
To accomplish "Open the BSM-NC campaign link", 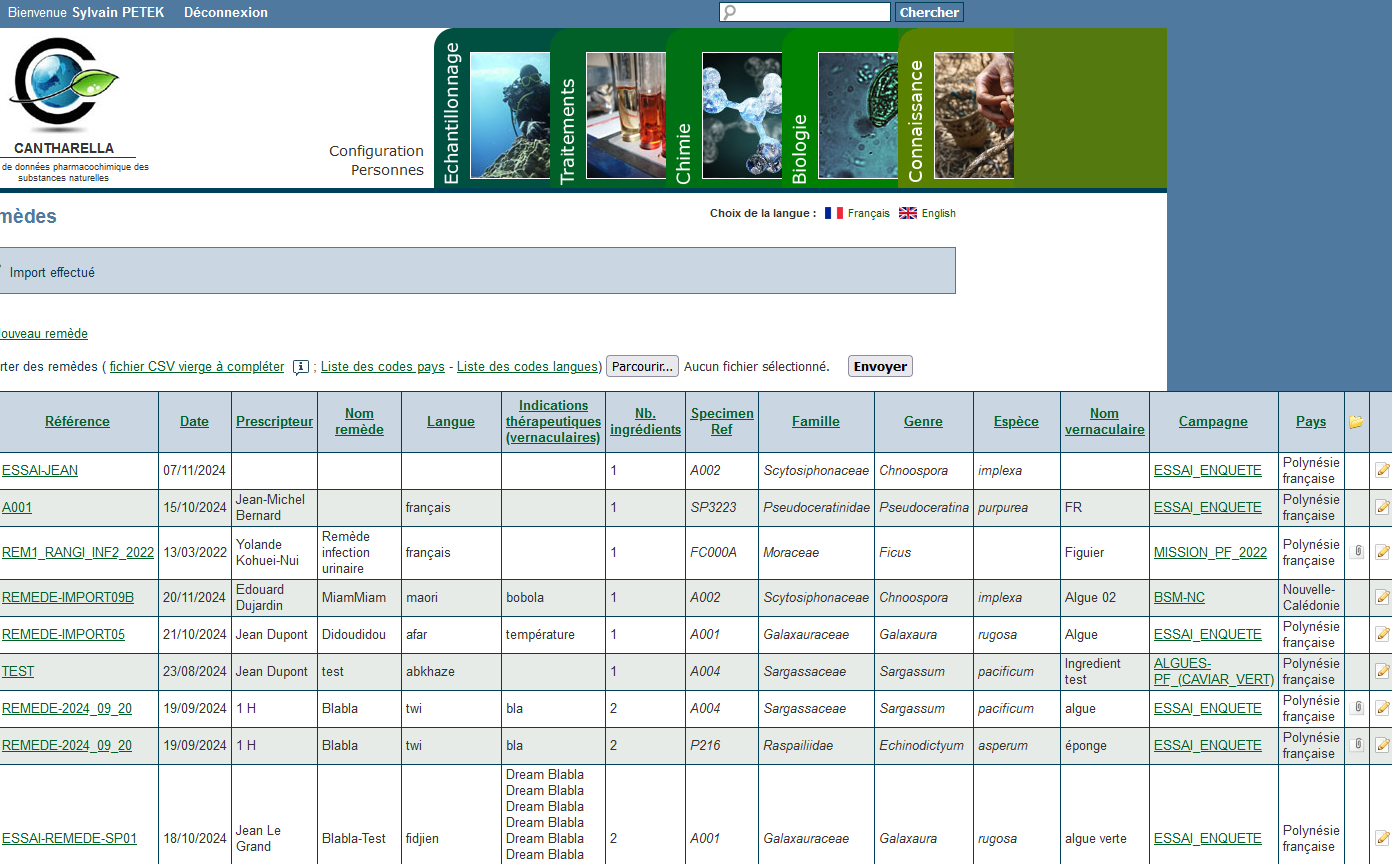I will 1179,597.
